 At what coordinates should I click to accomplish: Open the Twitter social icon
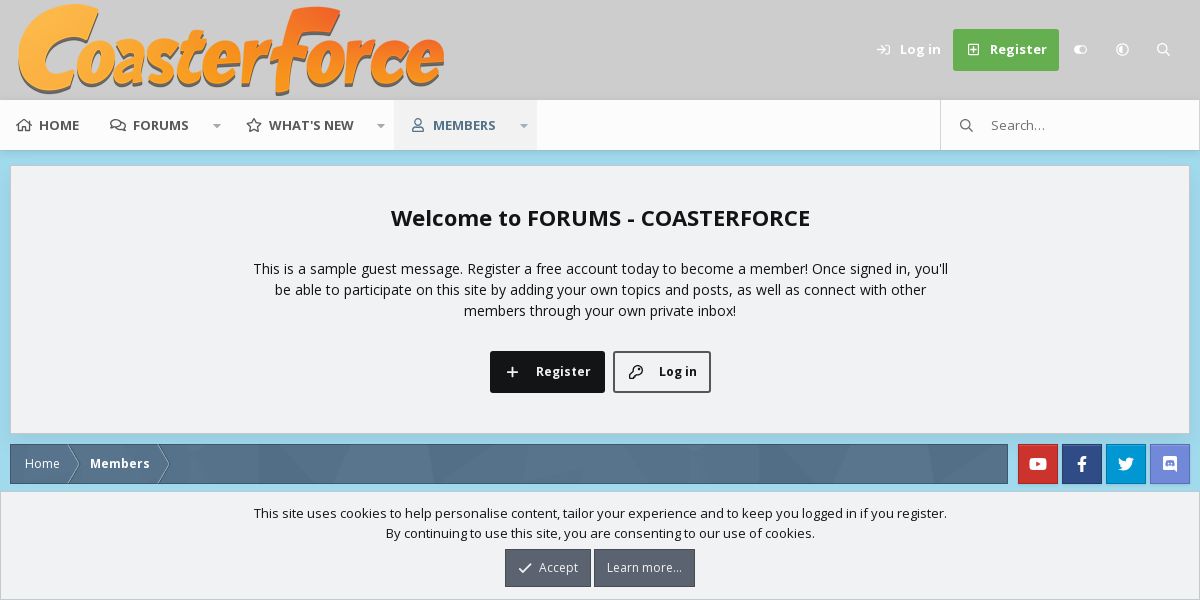(1126, 464)
